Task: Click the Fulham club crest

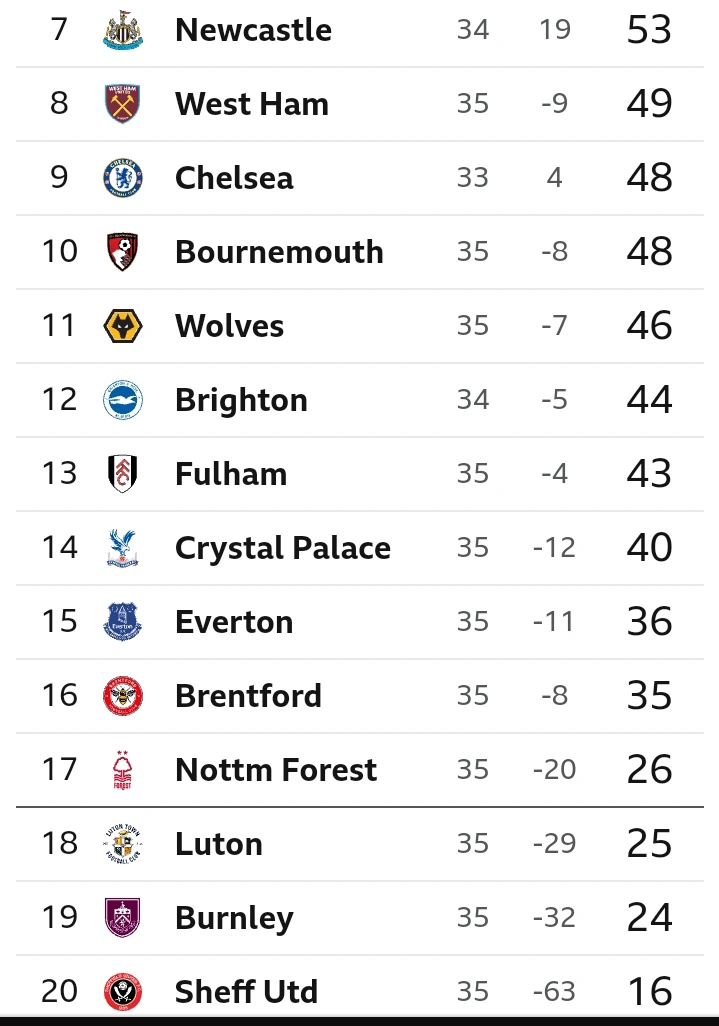Action: [x=123, y=474]
